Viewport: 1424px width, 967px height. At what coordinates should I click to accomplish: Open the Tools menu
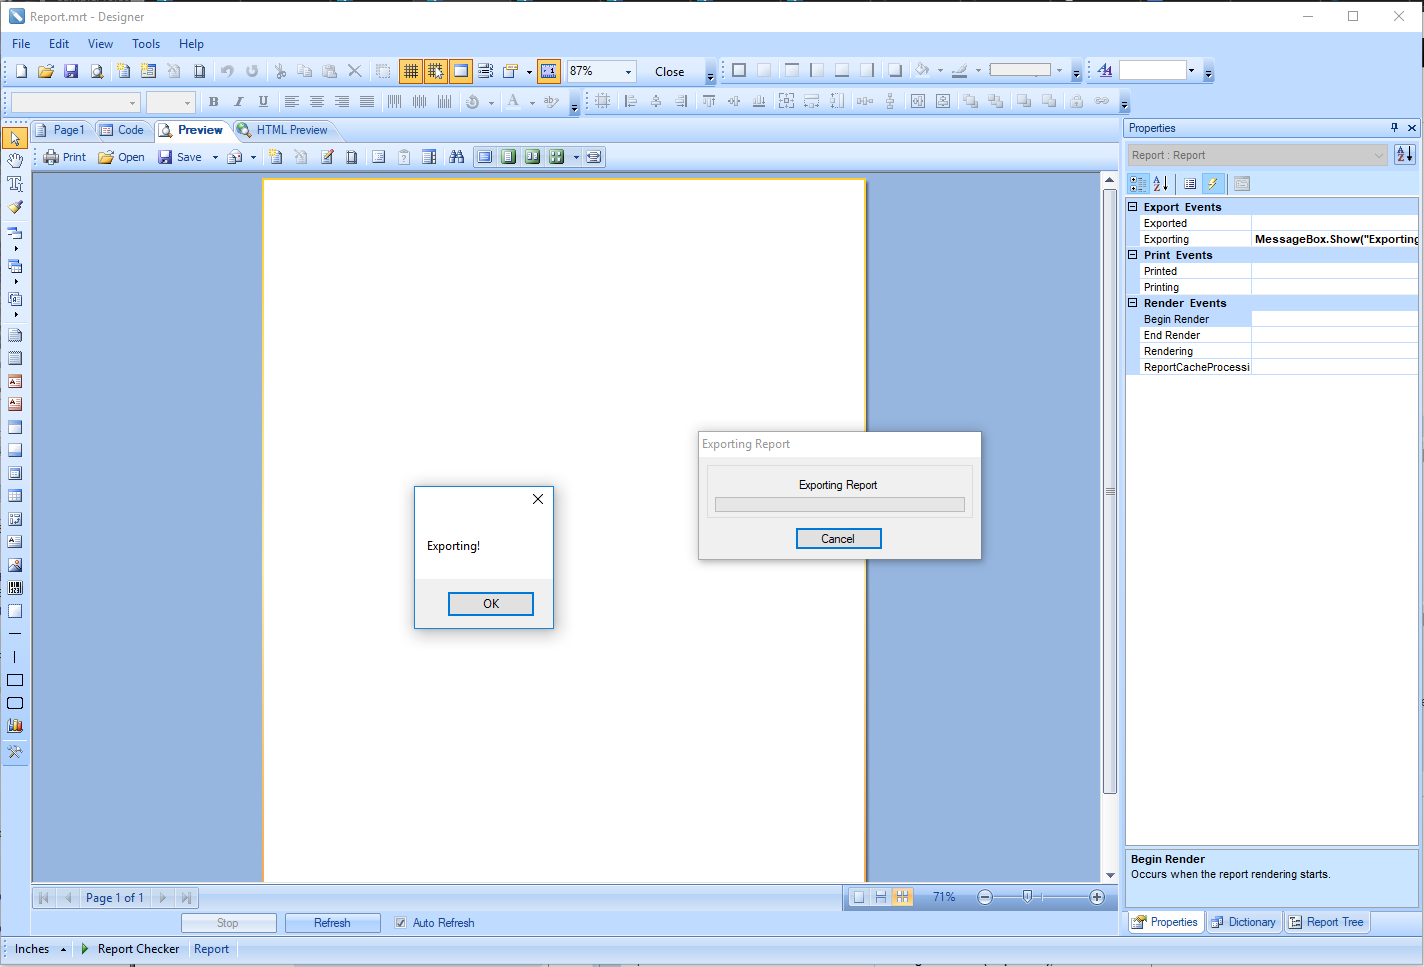146,44
